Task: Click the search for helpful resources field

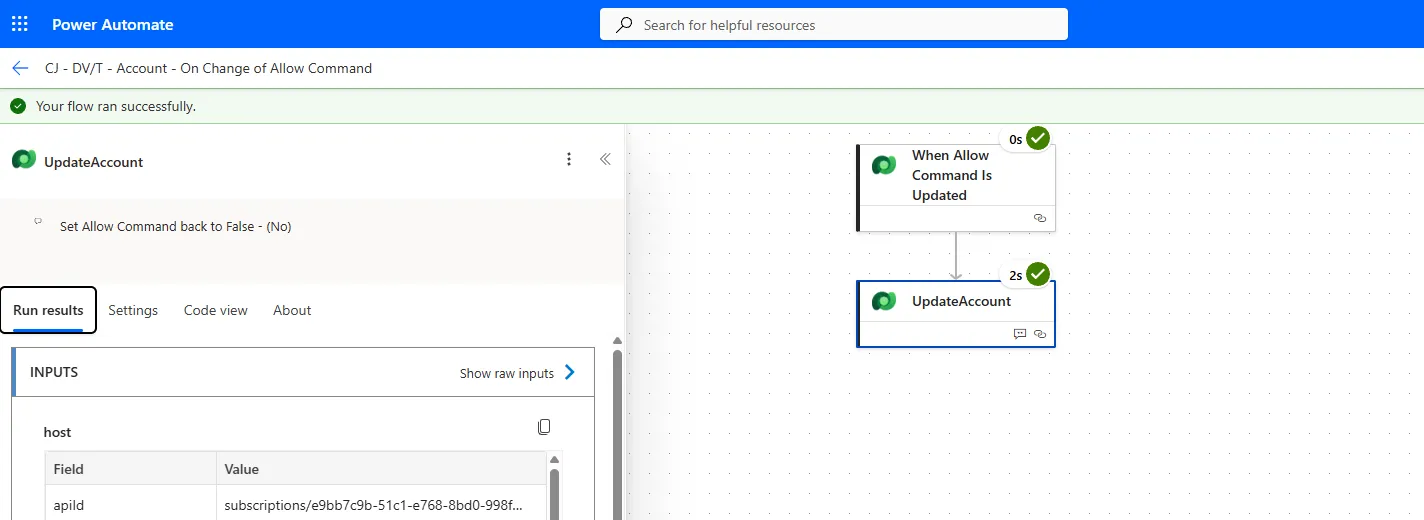Action: pyautogui.click(x=834, y=24)
